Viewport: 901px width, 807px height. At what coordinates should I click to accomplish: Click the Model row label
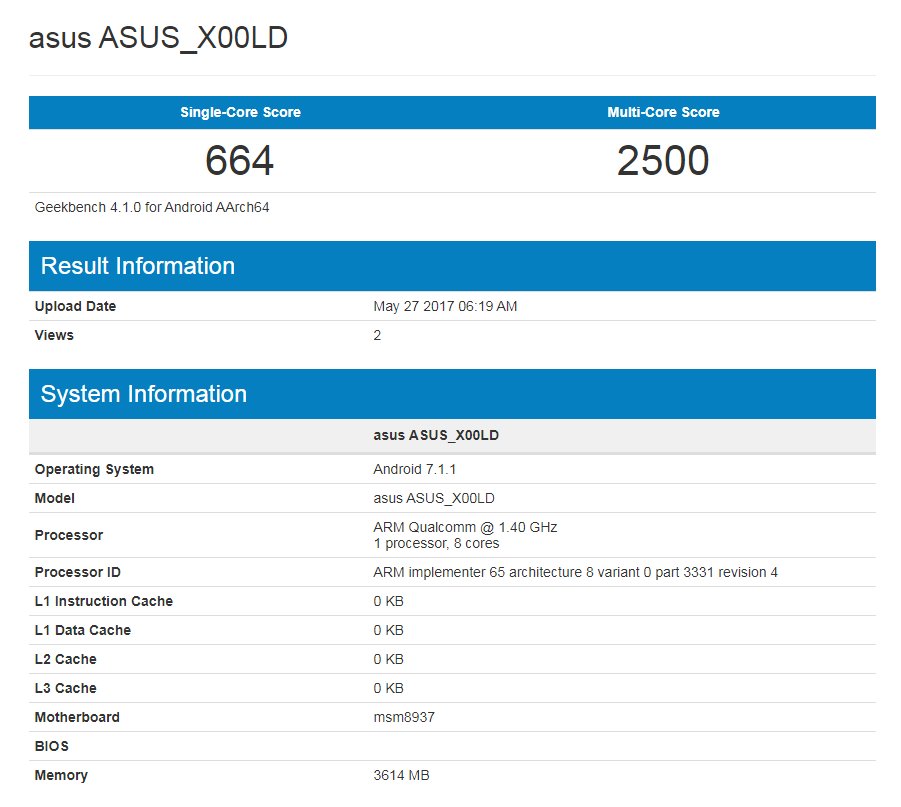(55, 498)
